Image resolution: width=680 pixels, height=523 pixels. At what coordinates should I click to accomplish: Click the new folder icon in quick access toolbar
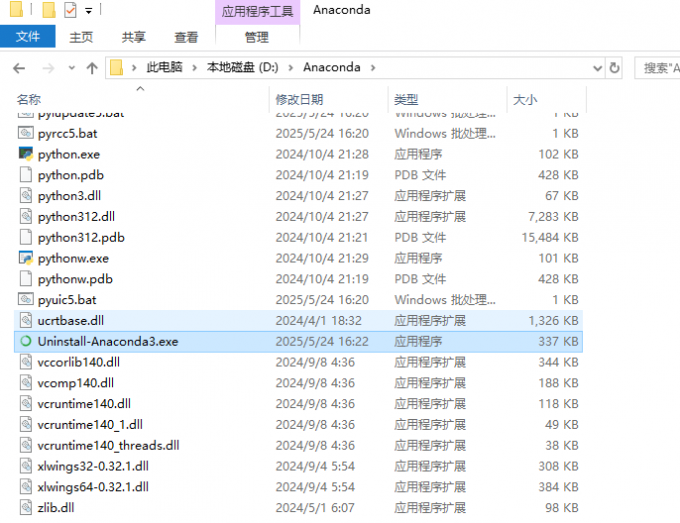[x=49, y=10]
